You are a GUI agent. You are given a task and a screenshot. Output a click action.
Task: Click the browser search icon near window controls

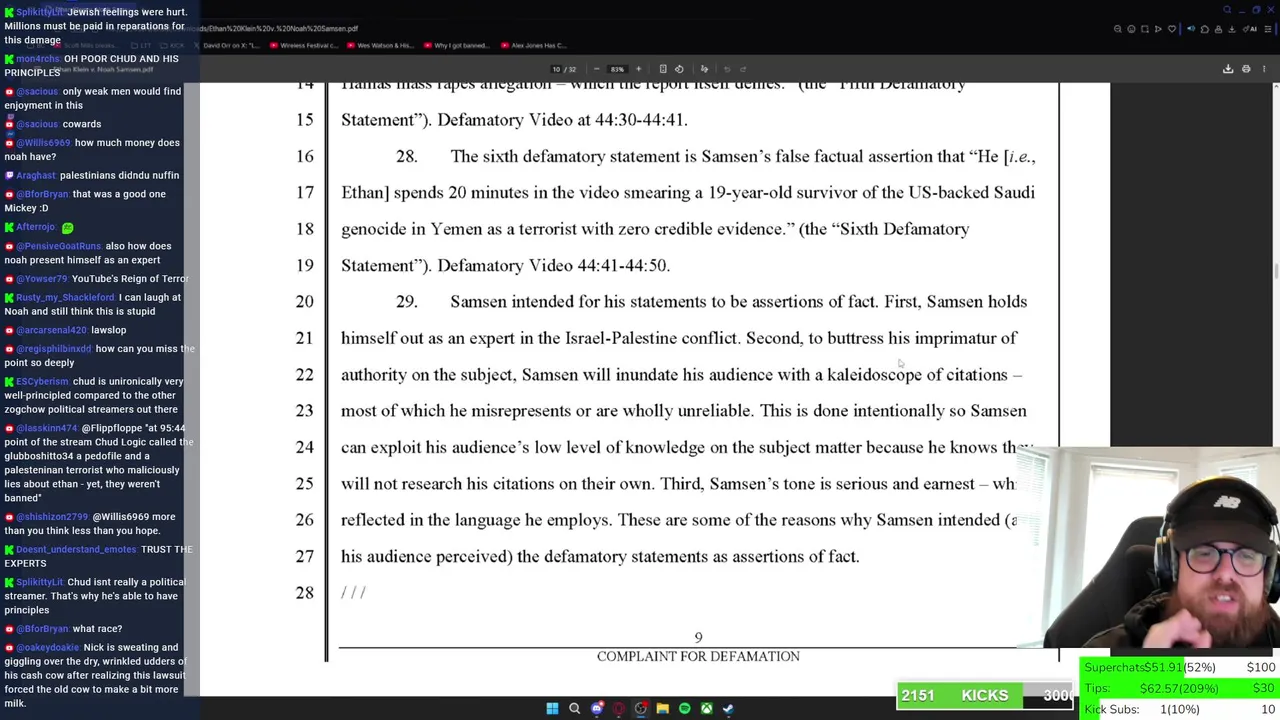[x=1227, y=10]
